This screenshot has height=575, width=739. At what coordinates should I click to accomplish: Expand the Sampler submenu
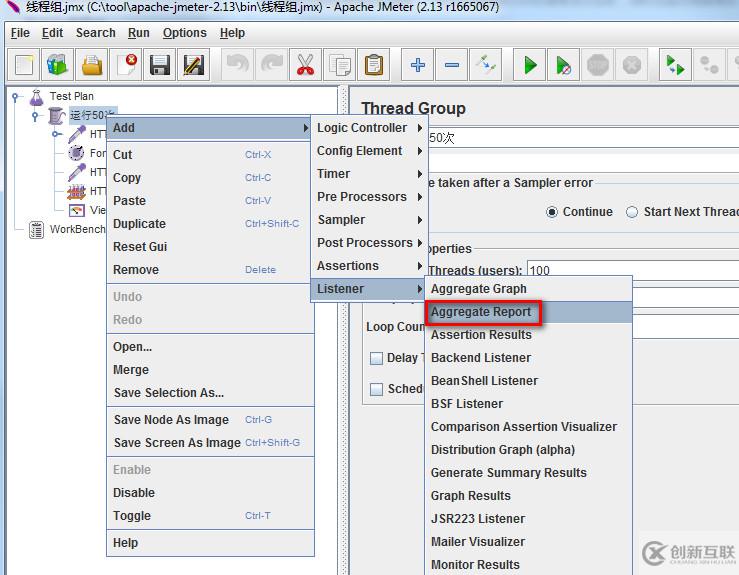tap(369, 220)
